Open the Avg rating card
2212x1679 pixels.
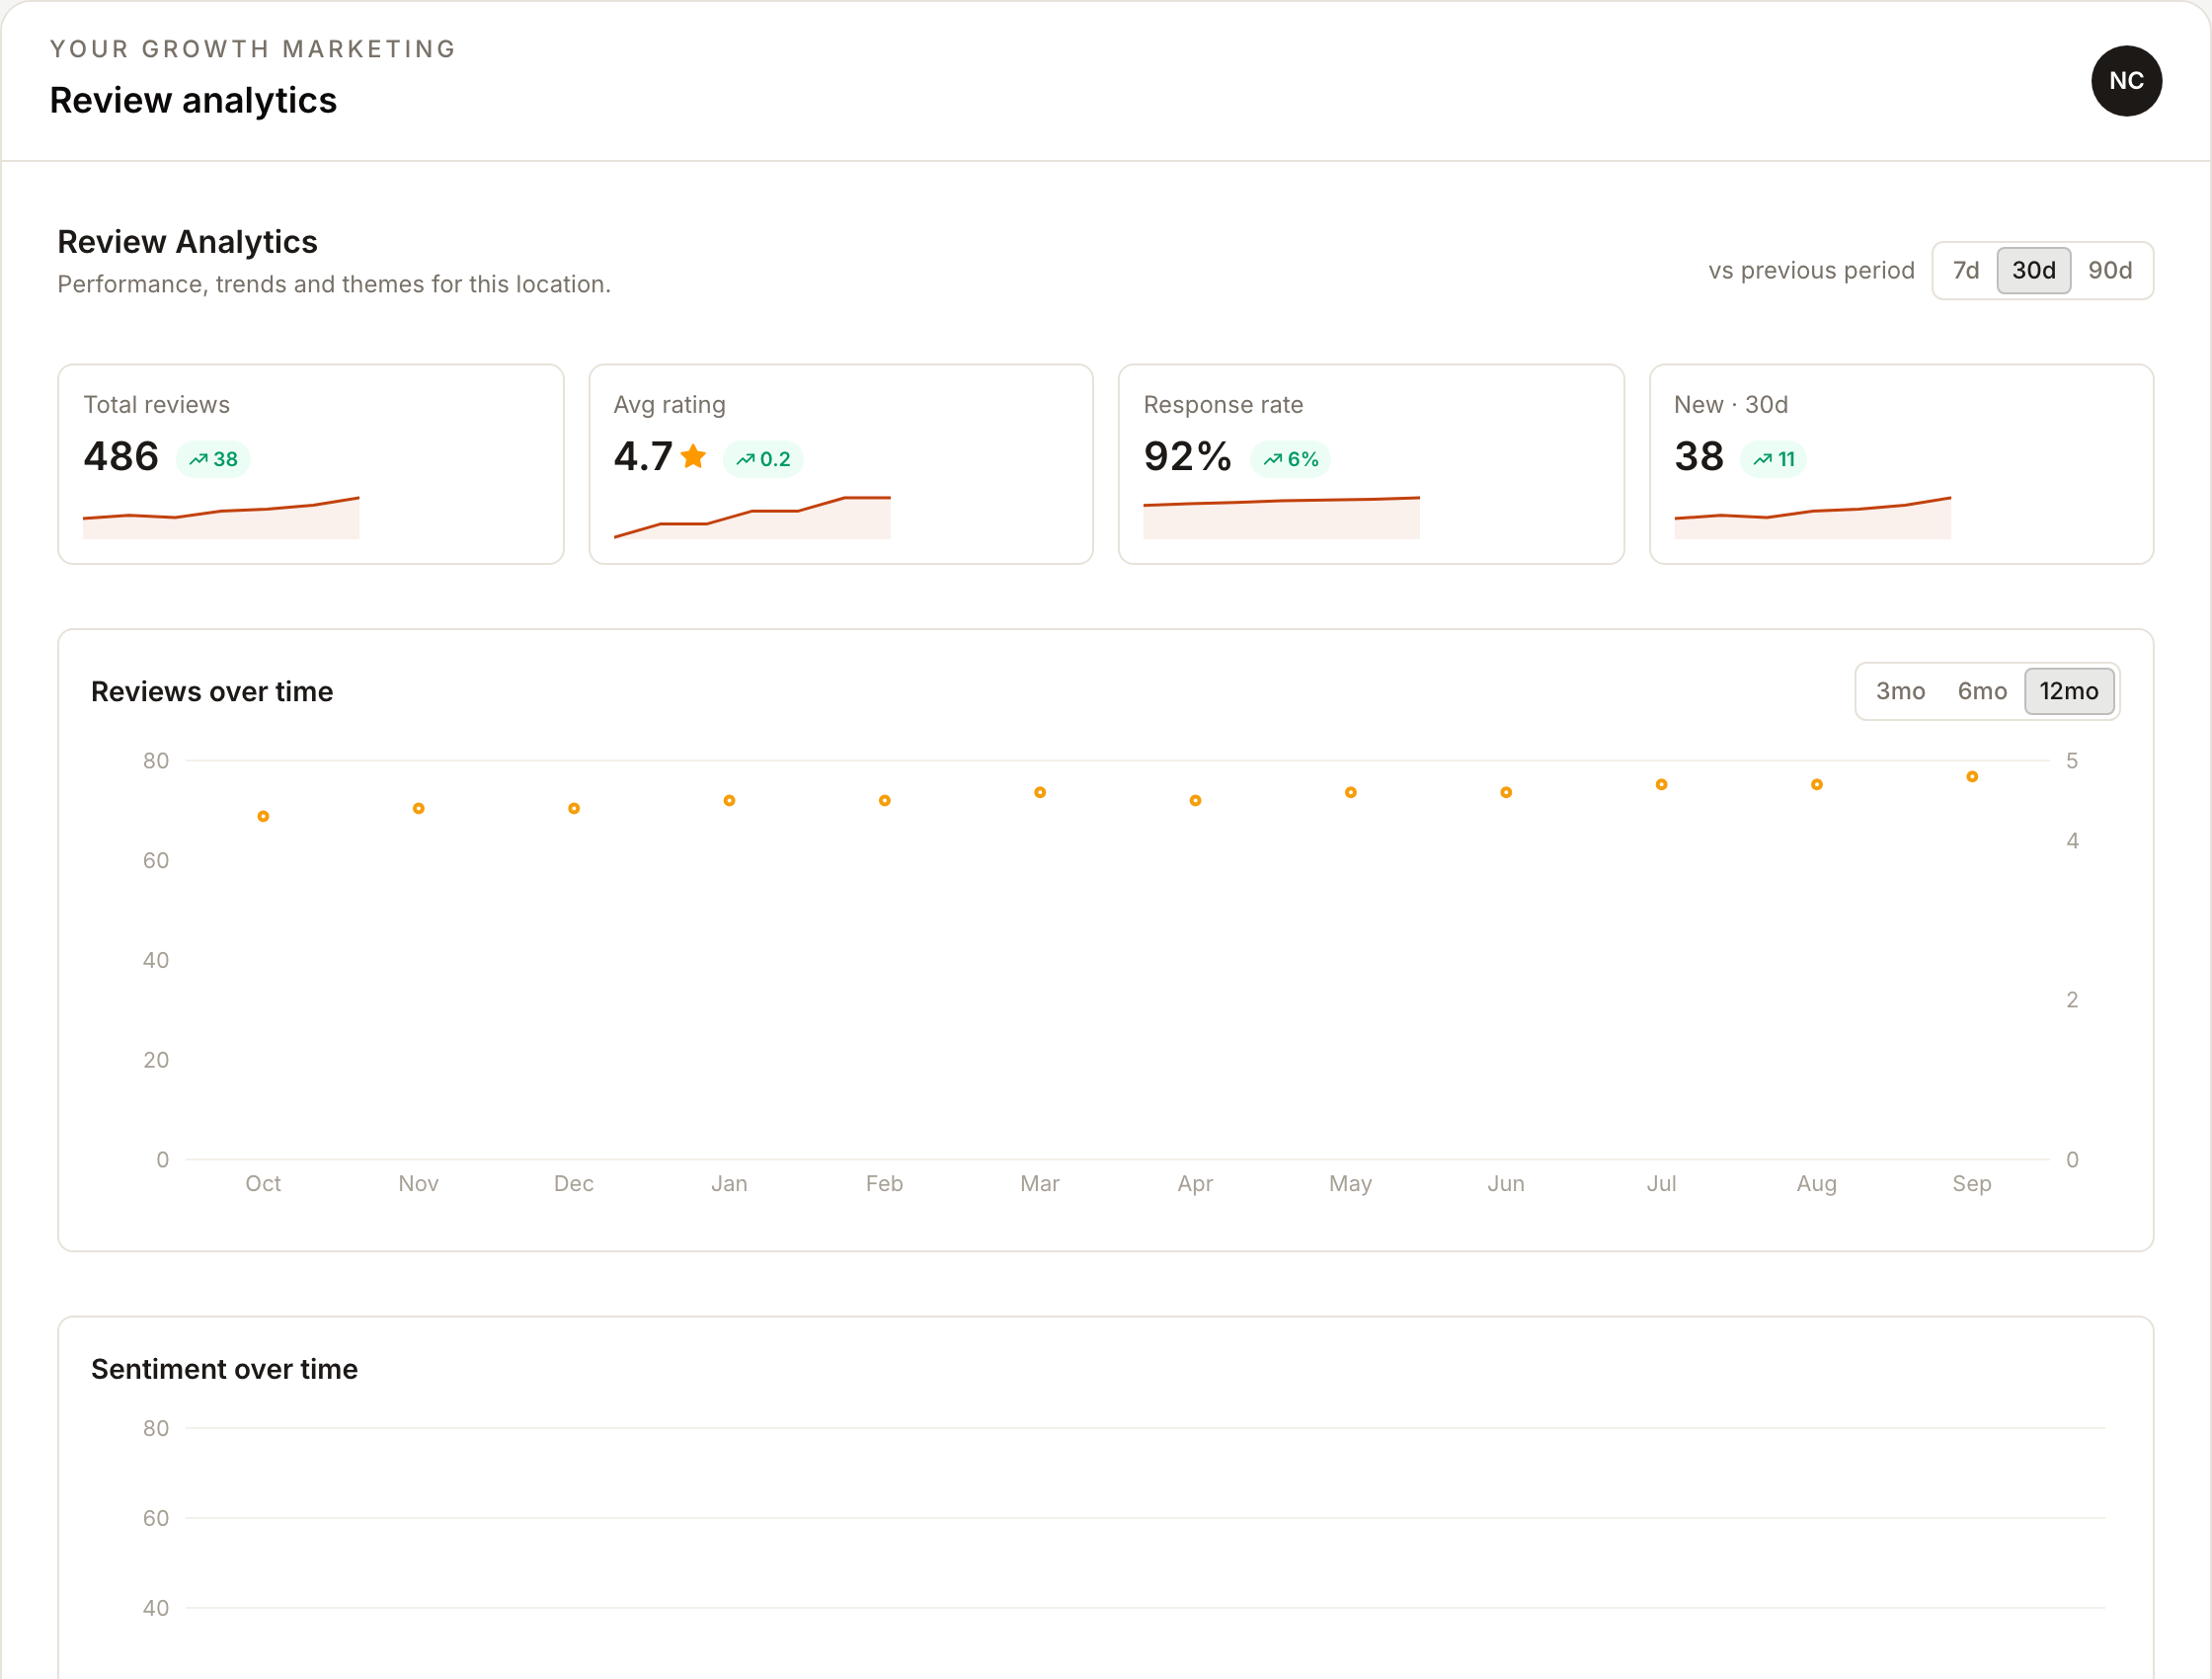coord(840,464)
